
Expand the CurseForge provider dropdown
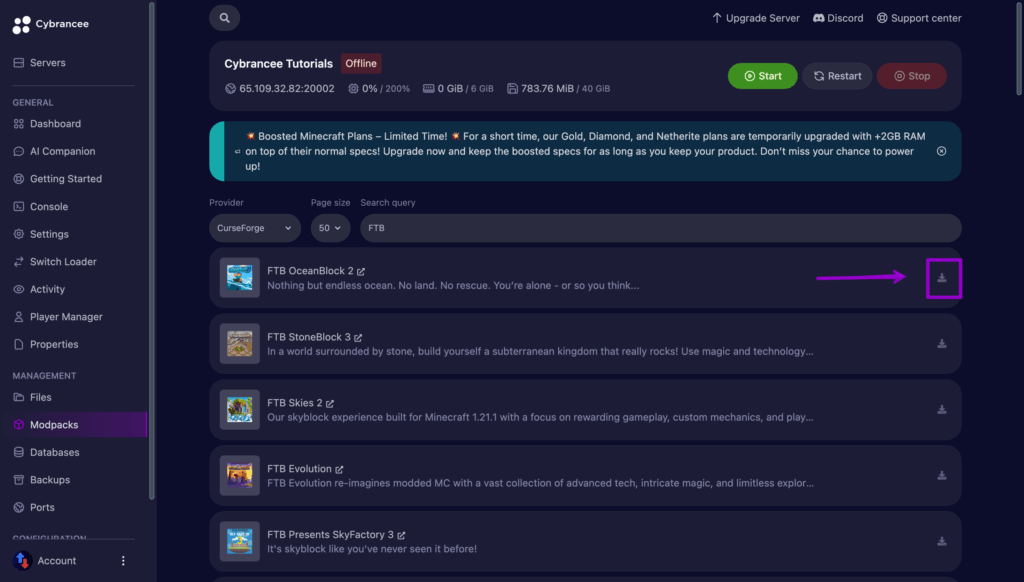click(x=254, y=228)
